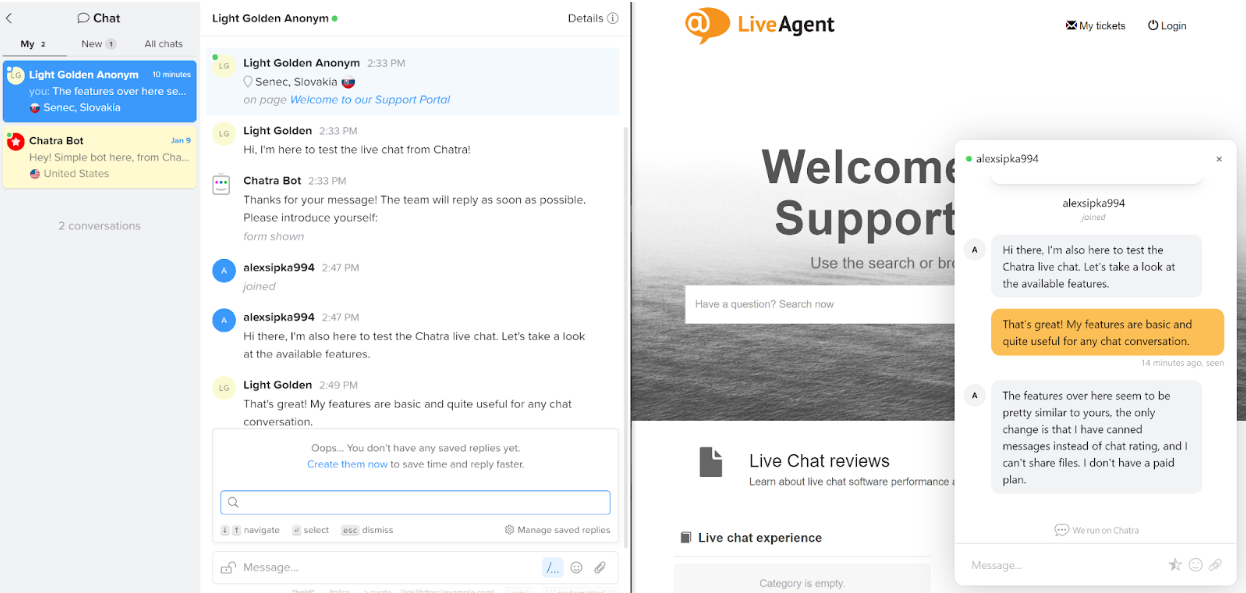1246x593 pixels.
Task: Open My tickets in LiveAgent header
Action: [1095, 26]
